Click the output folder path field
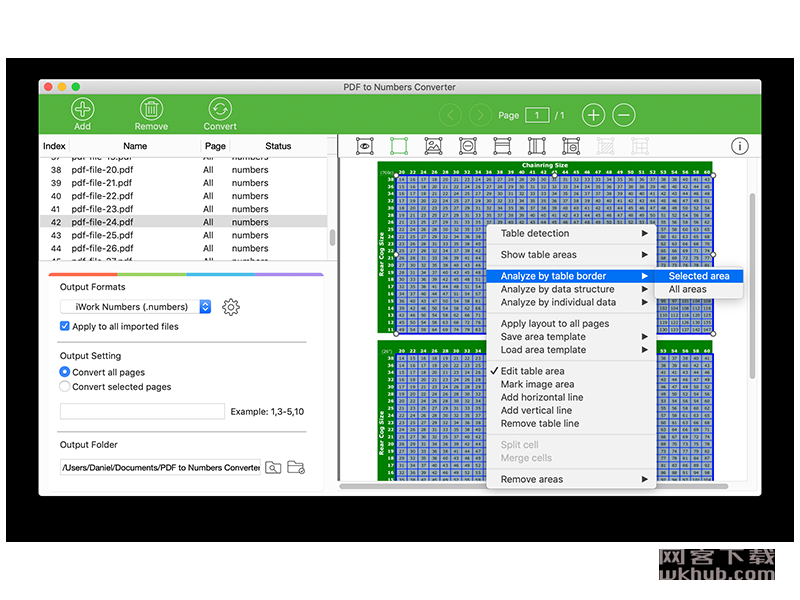Image resolution: width=800 pixels, height=600 pixels. click(160, 467)
